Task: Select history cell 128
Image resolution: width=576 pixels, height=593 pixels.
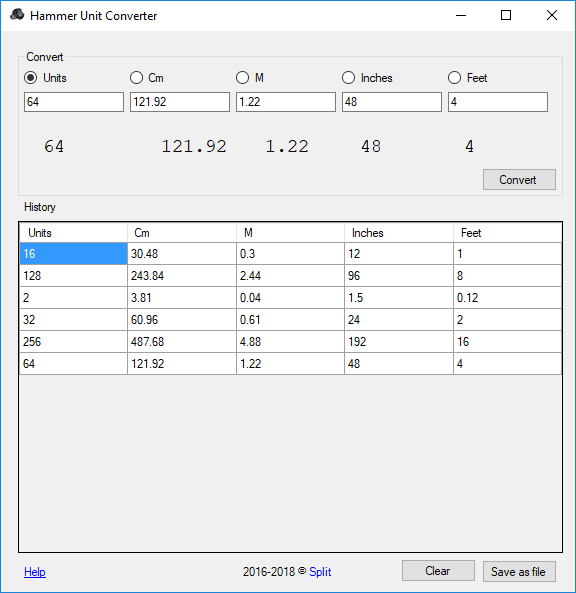Action: click(73, 276)
